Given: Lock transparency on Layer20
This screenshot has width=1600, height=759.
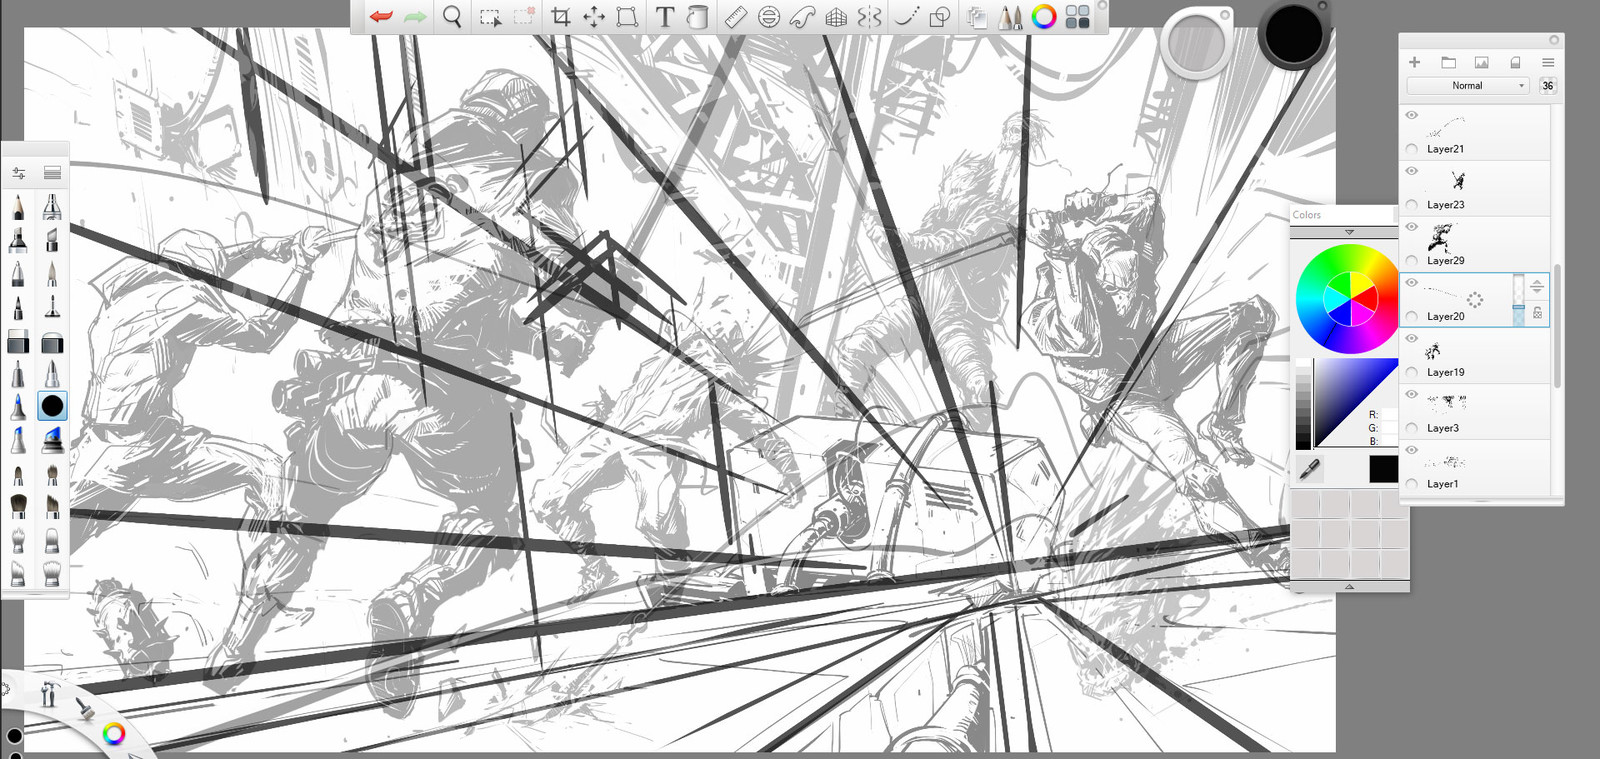Looking at the screenshot, I should pyautogui.click(x=1538, y=313).
